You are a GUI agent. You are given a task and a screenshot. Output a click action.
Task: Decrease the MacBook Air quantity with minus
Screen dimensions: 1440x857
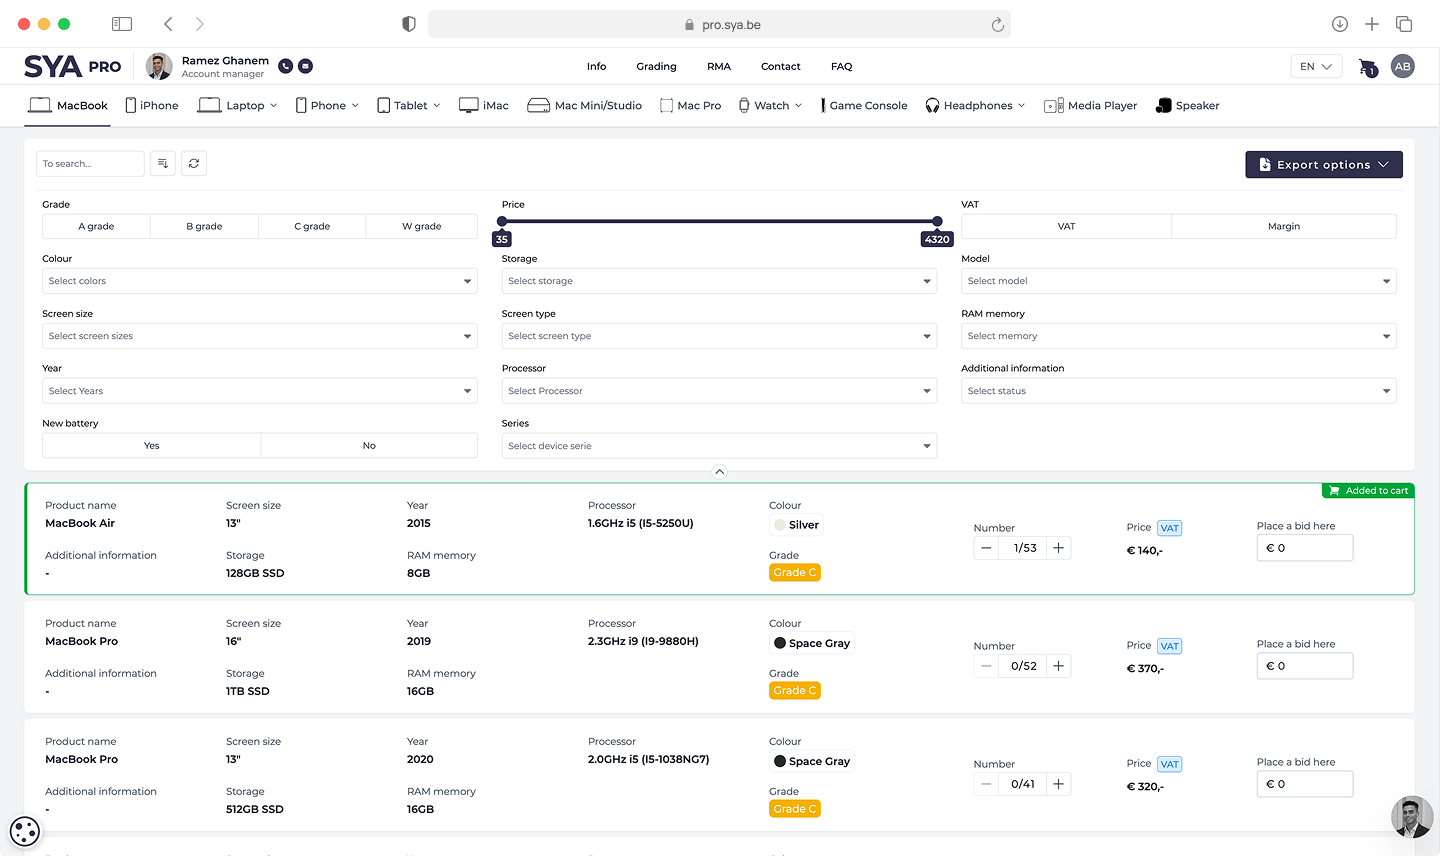[987, 548]
